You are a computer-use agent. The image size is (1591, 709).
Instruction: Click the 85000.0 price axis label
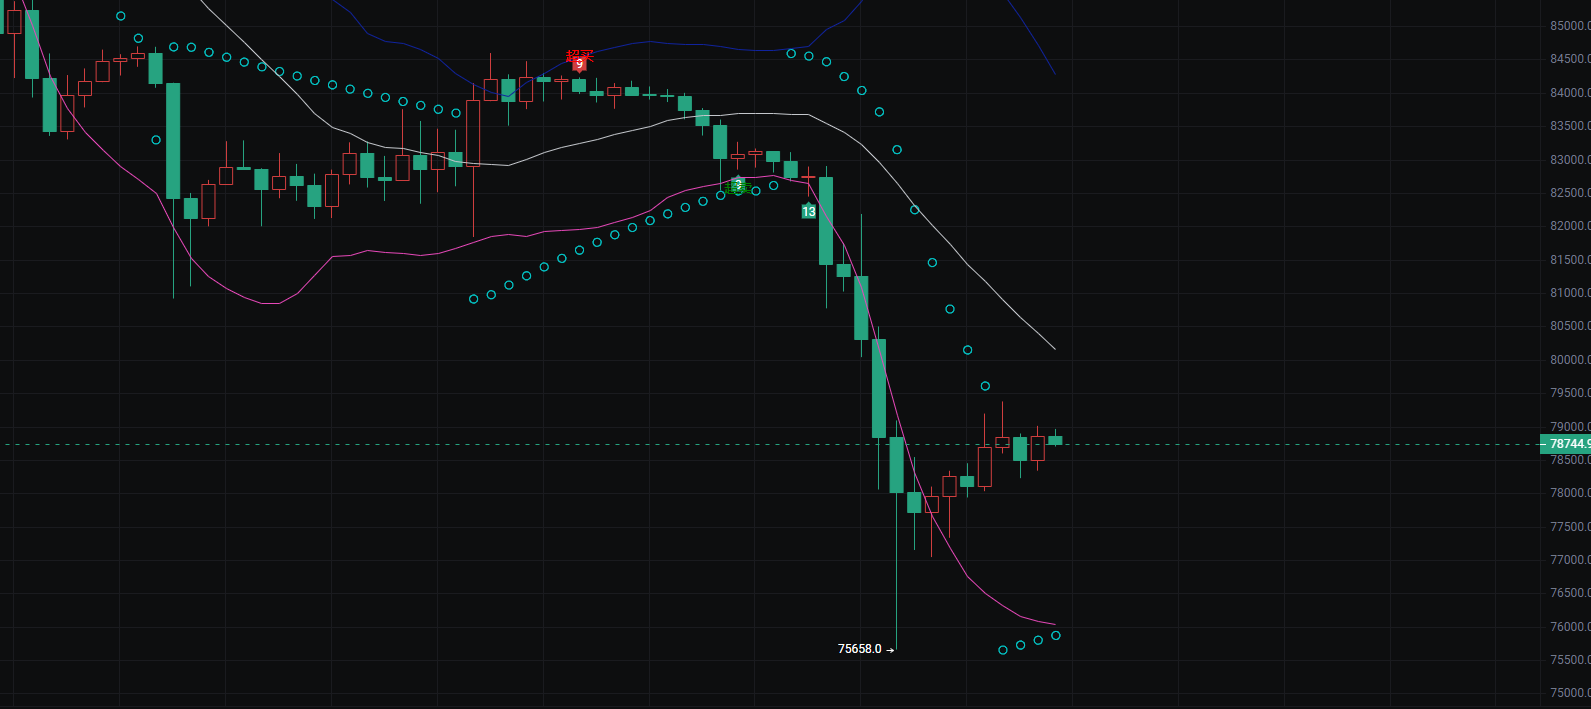tap(1570, 26)
